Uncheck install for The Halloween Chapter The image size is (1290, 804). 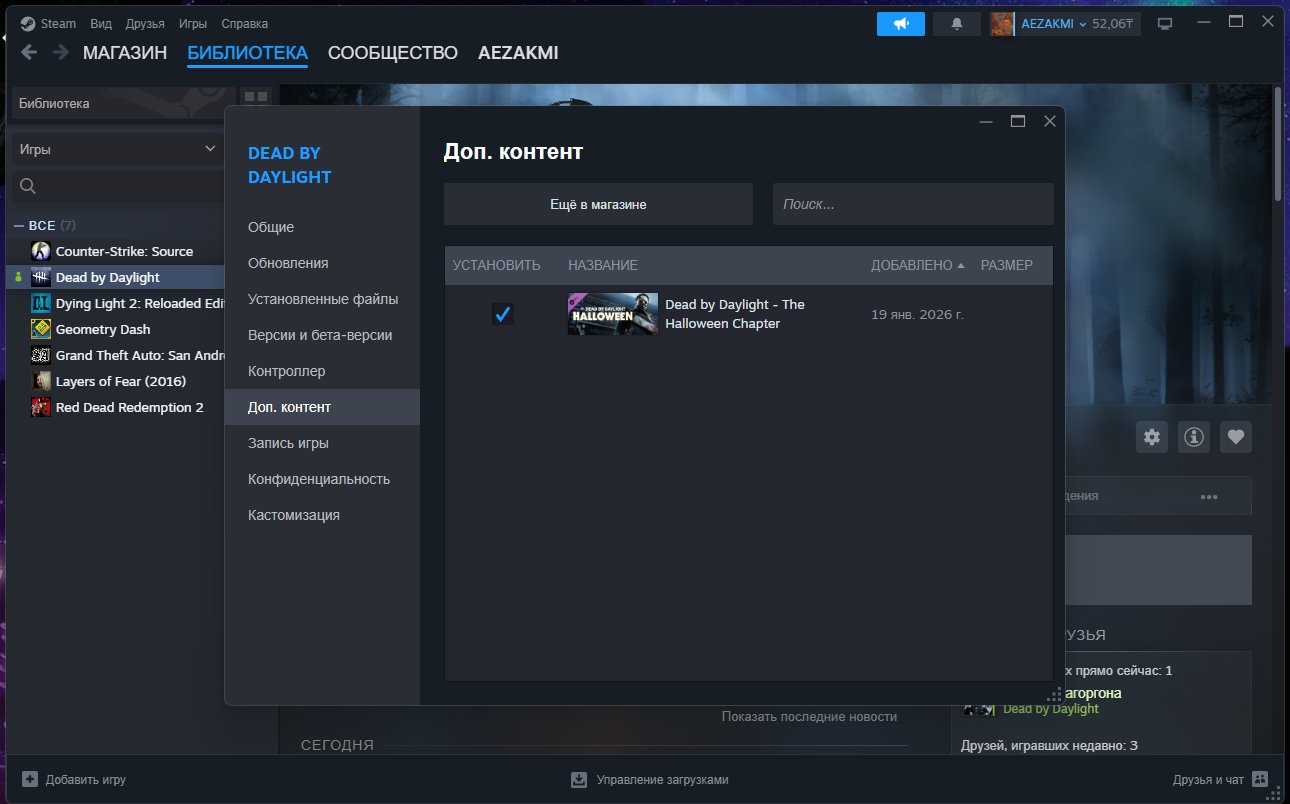pos(503,314)
